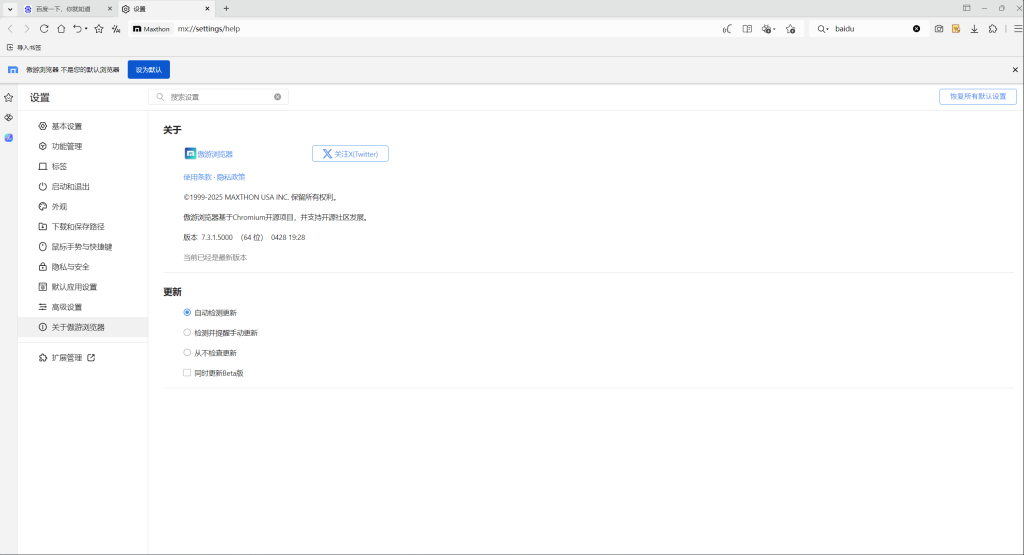
Task: Dismiss the default browser notification bar
Action: point(1015,70)
